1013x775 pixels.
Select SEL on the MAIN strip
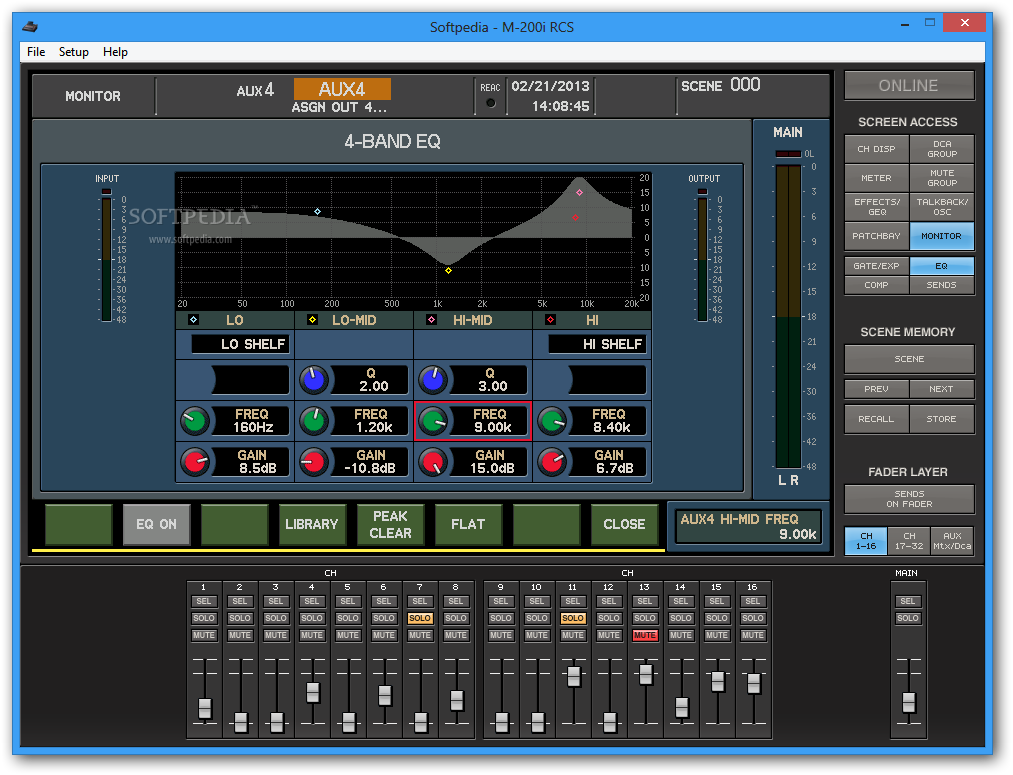tap(908, 601)
